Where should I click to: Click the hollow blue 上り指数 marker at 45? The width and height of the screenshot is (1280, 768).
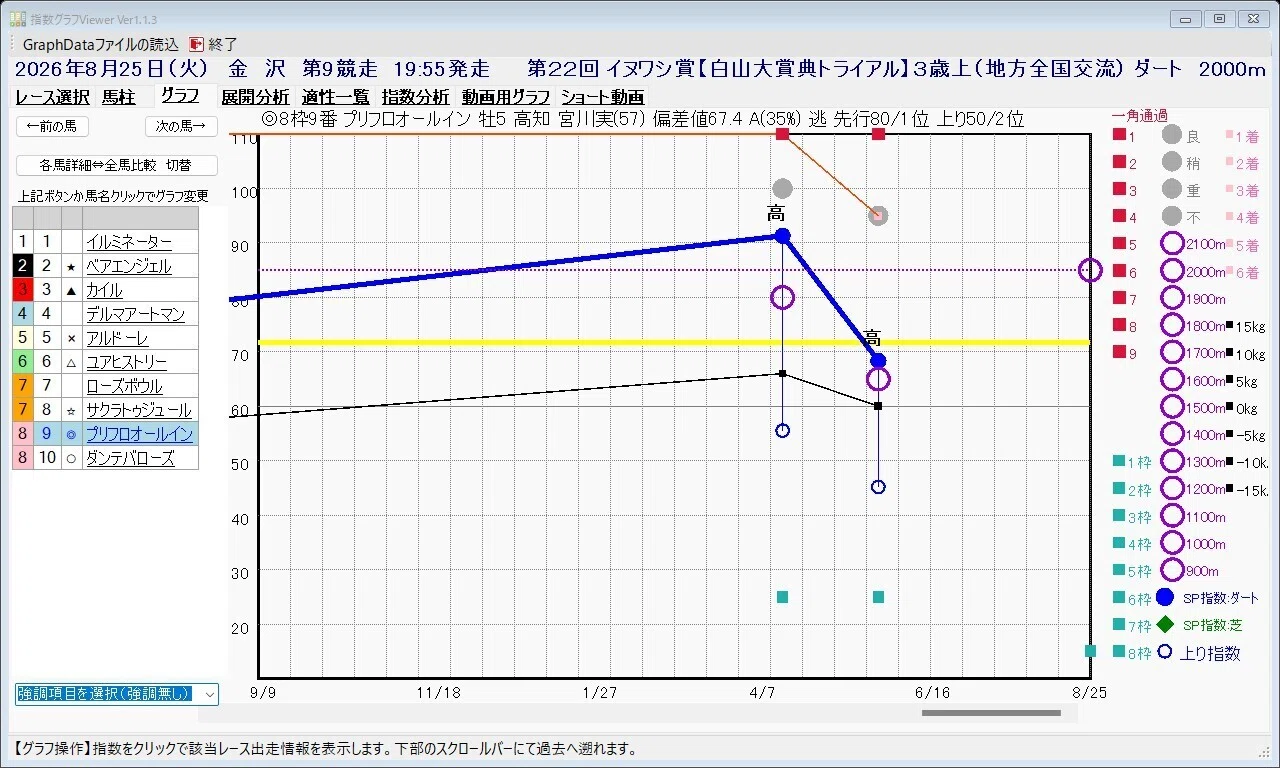click(x=878, y=487)
